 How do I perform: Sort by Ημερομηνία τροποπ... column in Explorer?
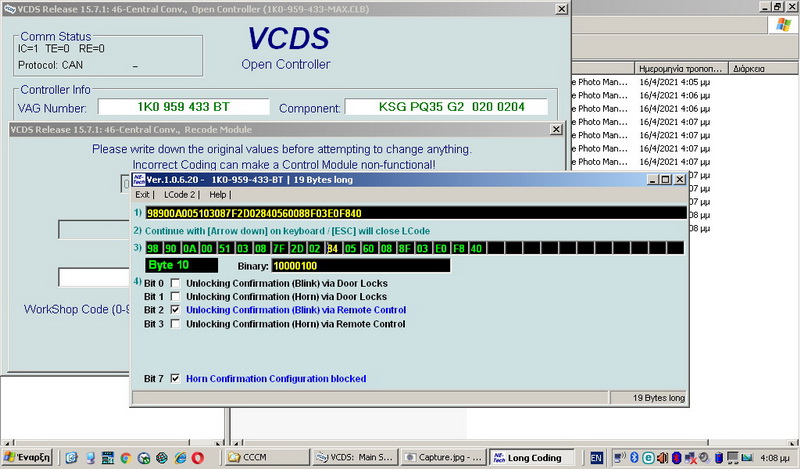pyautogui.click(x=681, y=68)
